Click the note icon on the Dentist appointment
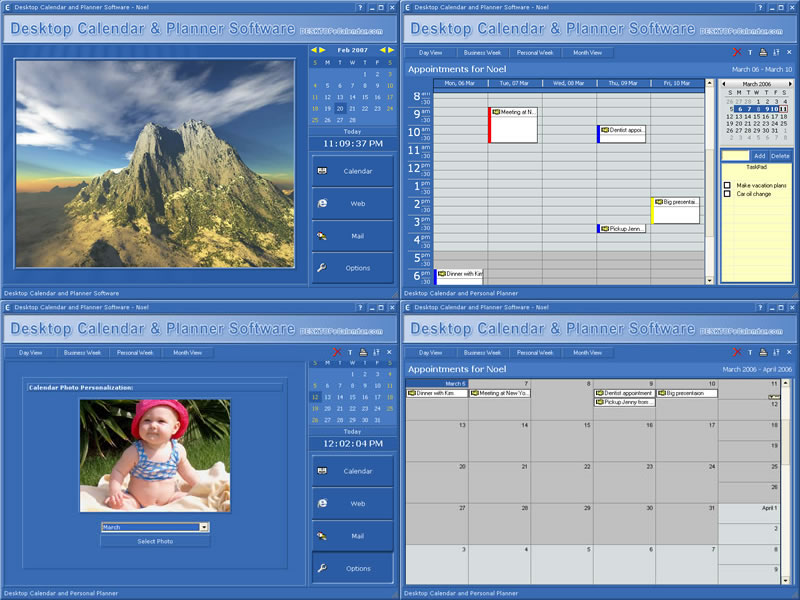The height and width of the screenshot is (600, 800). point(604,129)
